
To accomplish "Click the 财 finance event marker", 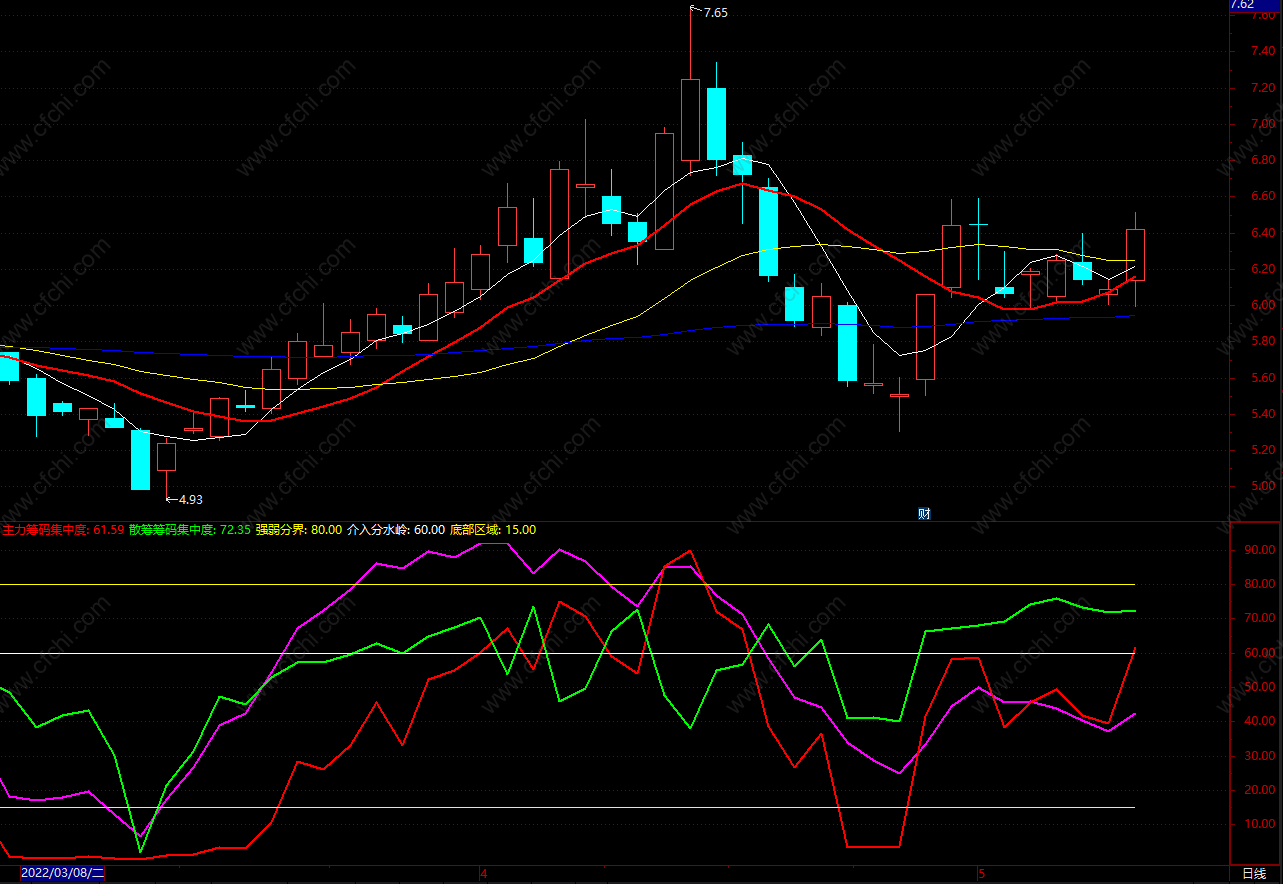I will 924,514.
